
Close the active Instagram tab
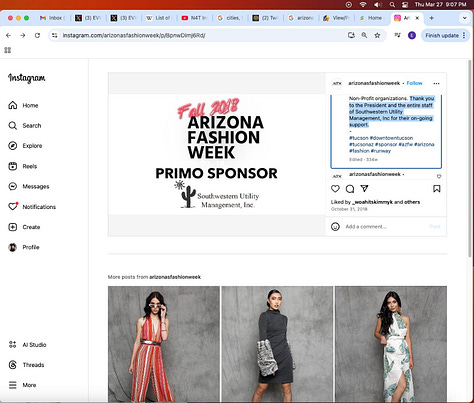[x=417, y=18]
